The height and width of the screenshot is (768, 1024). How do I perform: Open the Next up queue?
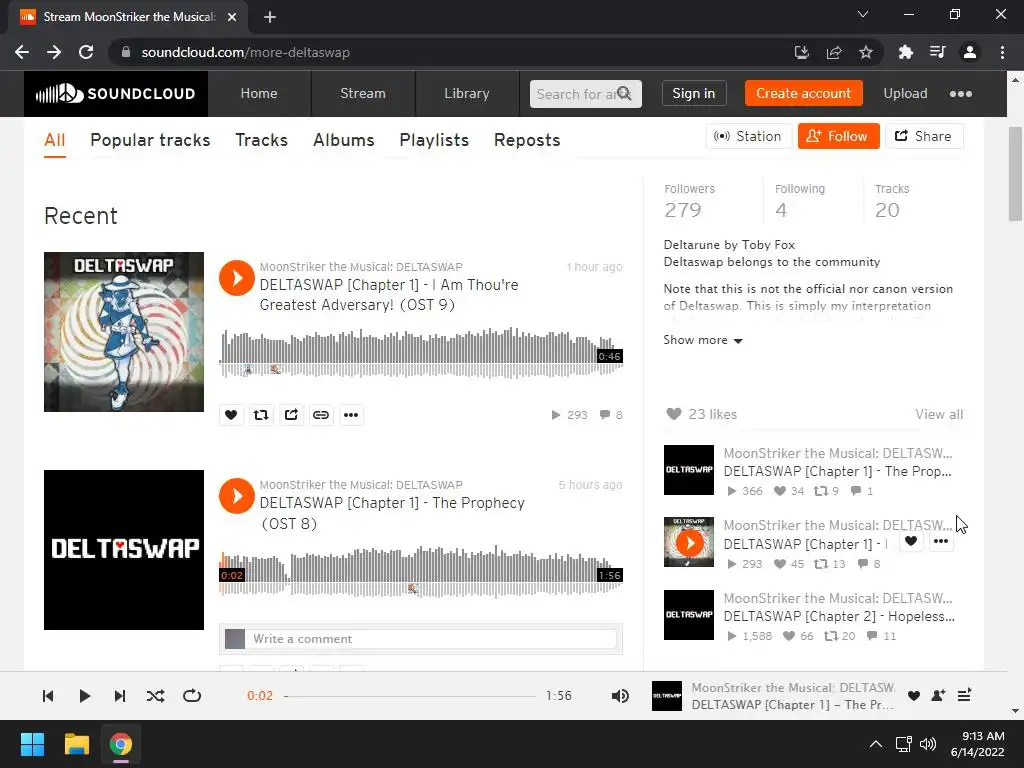point(965,696)
